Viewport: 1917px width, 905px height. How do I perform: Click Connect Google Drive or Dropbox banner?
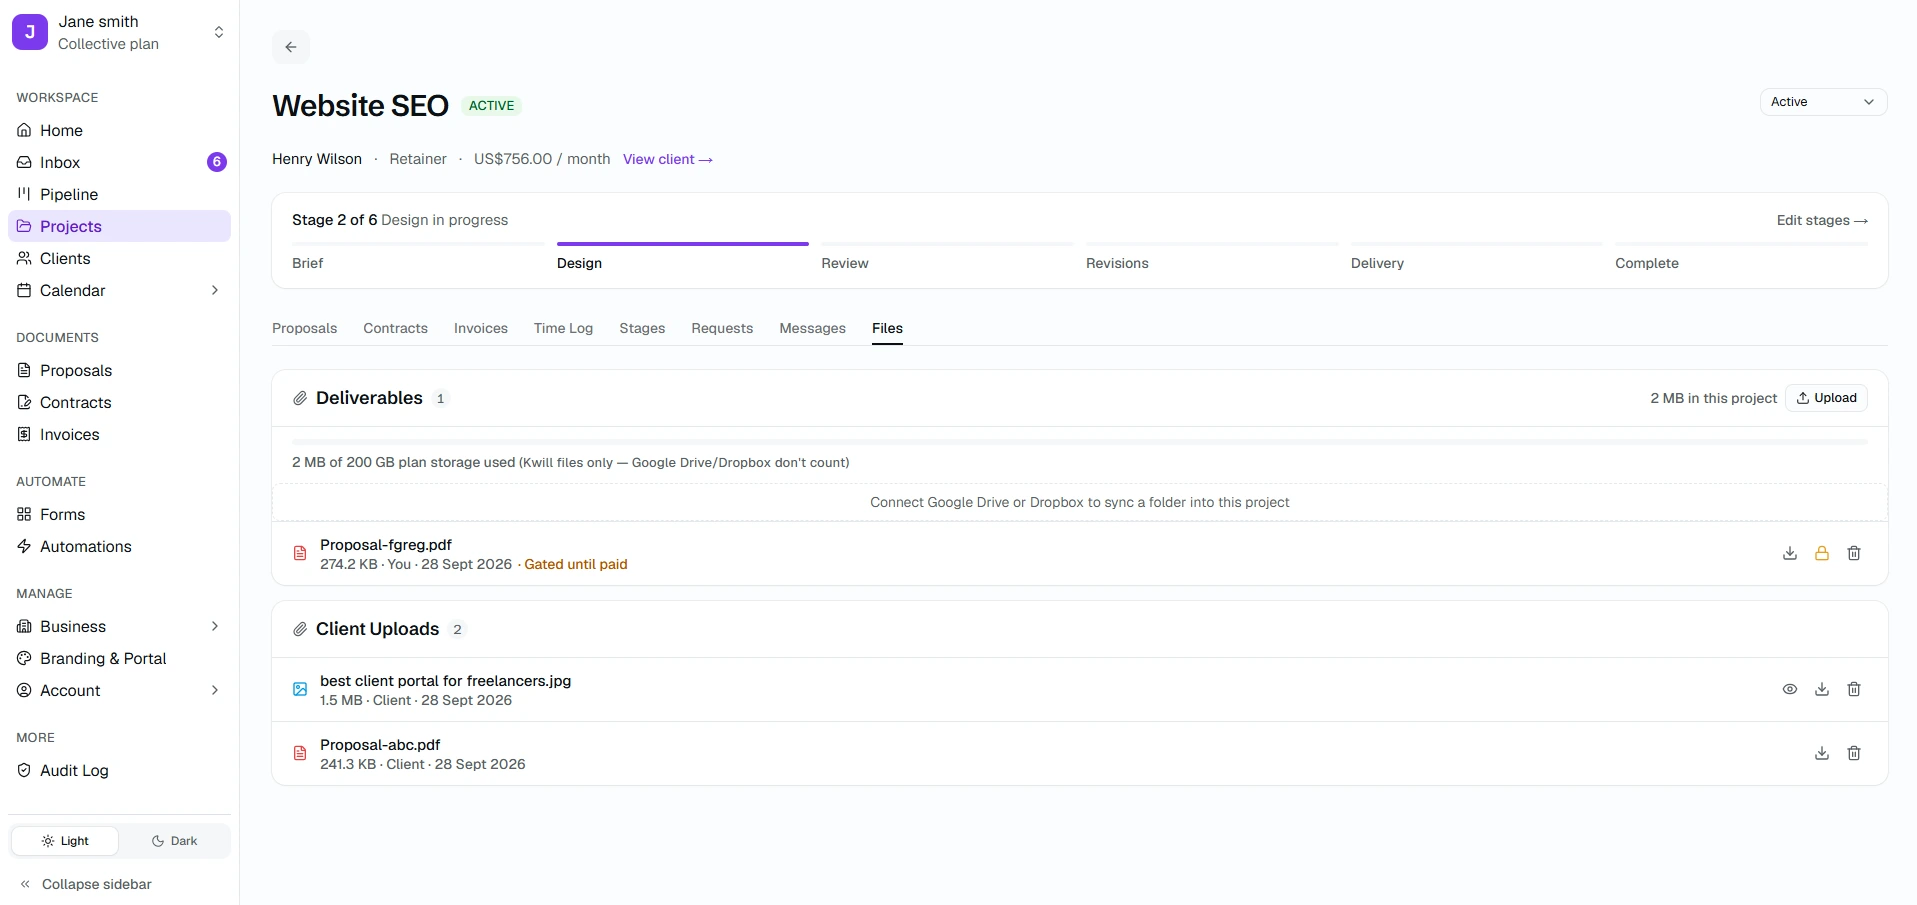1080,502
